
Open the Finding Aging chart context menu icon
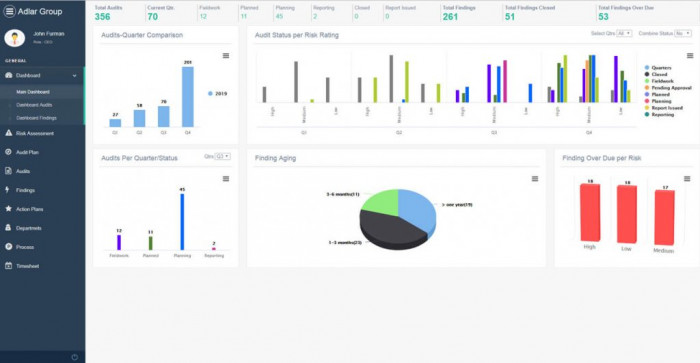pos(535,179)
